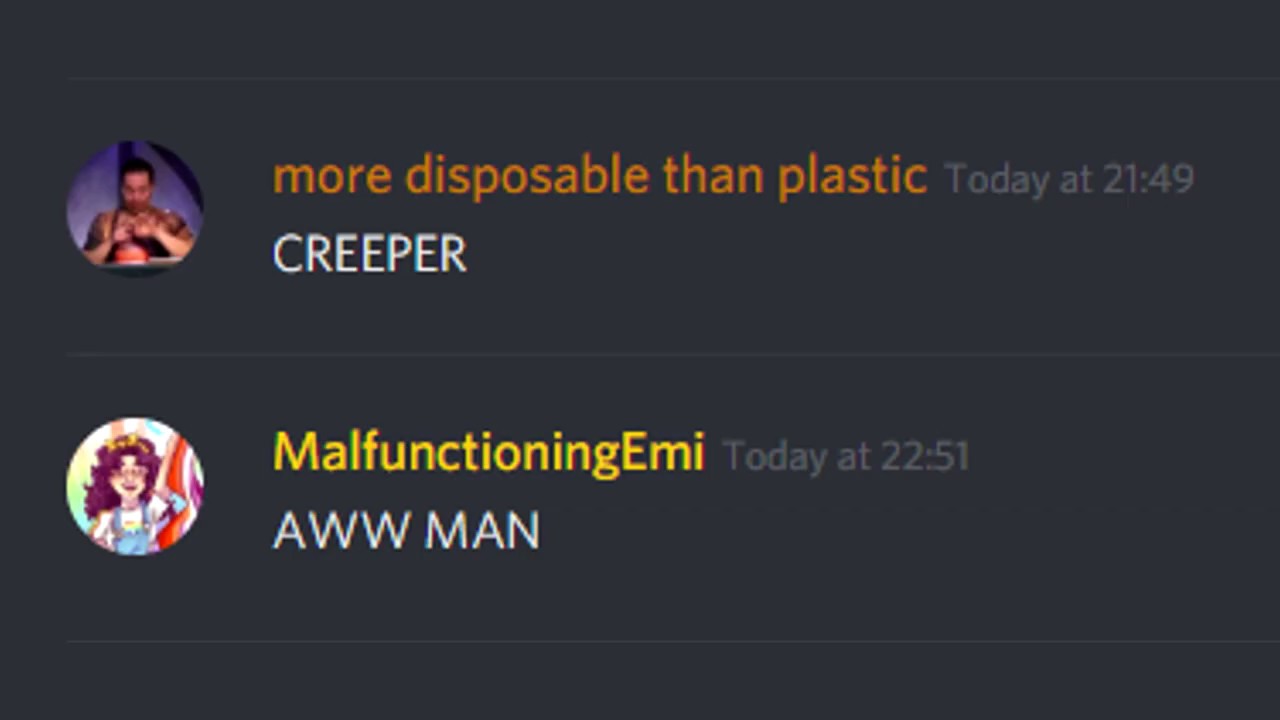
Task: Click the CREEPER message text
Action: click(x=370, y=255)
